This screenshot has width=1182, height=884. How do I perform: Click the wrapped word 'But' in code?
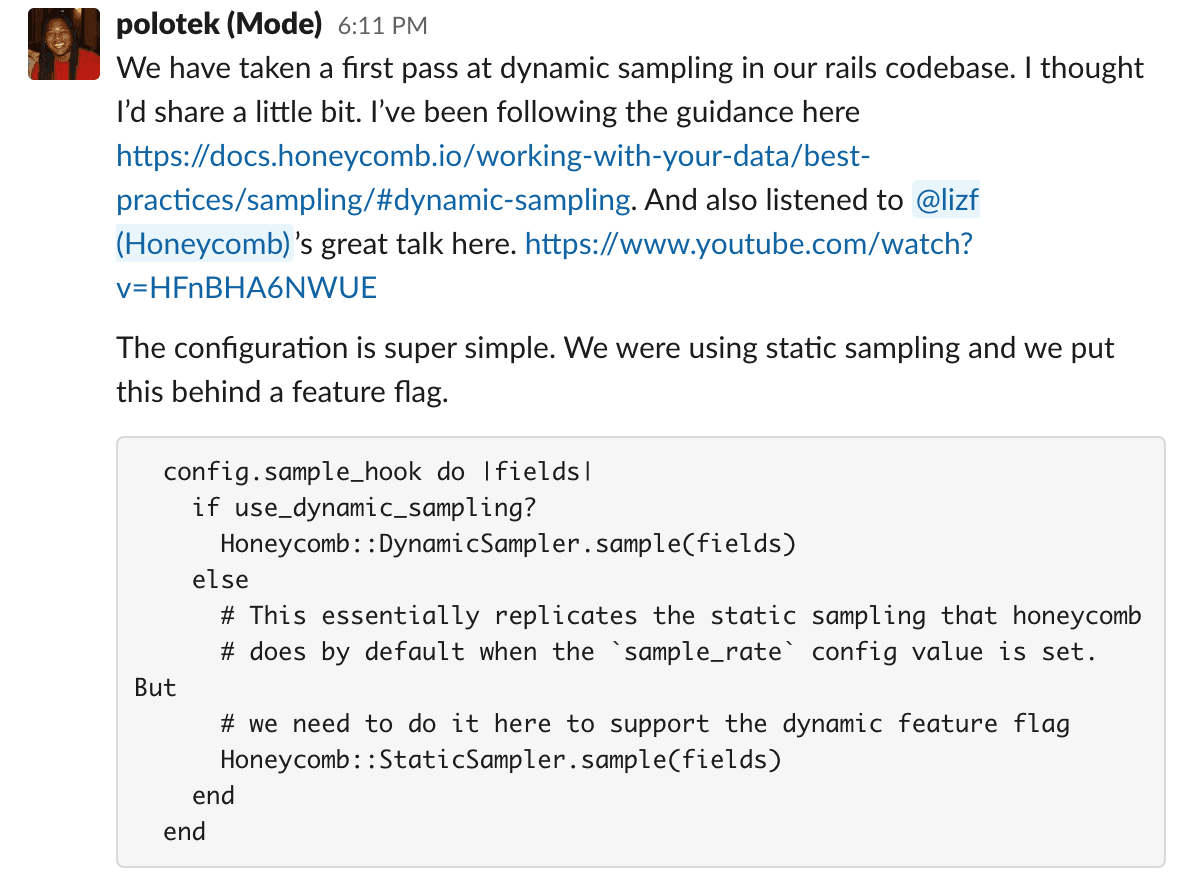click(155, 688)
